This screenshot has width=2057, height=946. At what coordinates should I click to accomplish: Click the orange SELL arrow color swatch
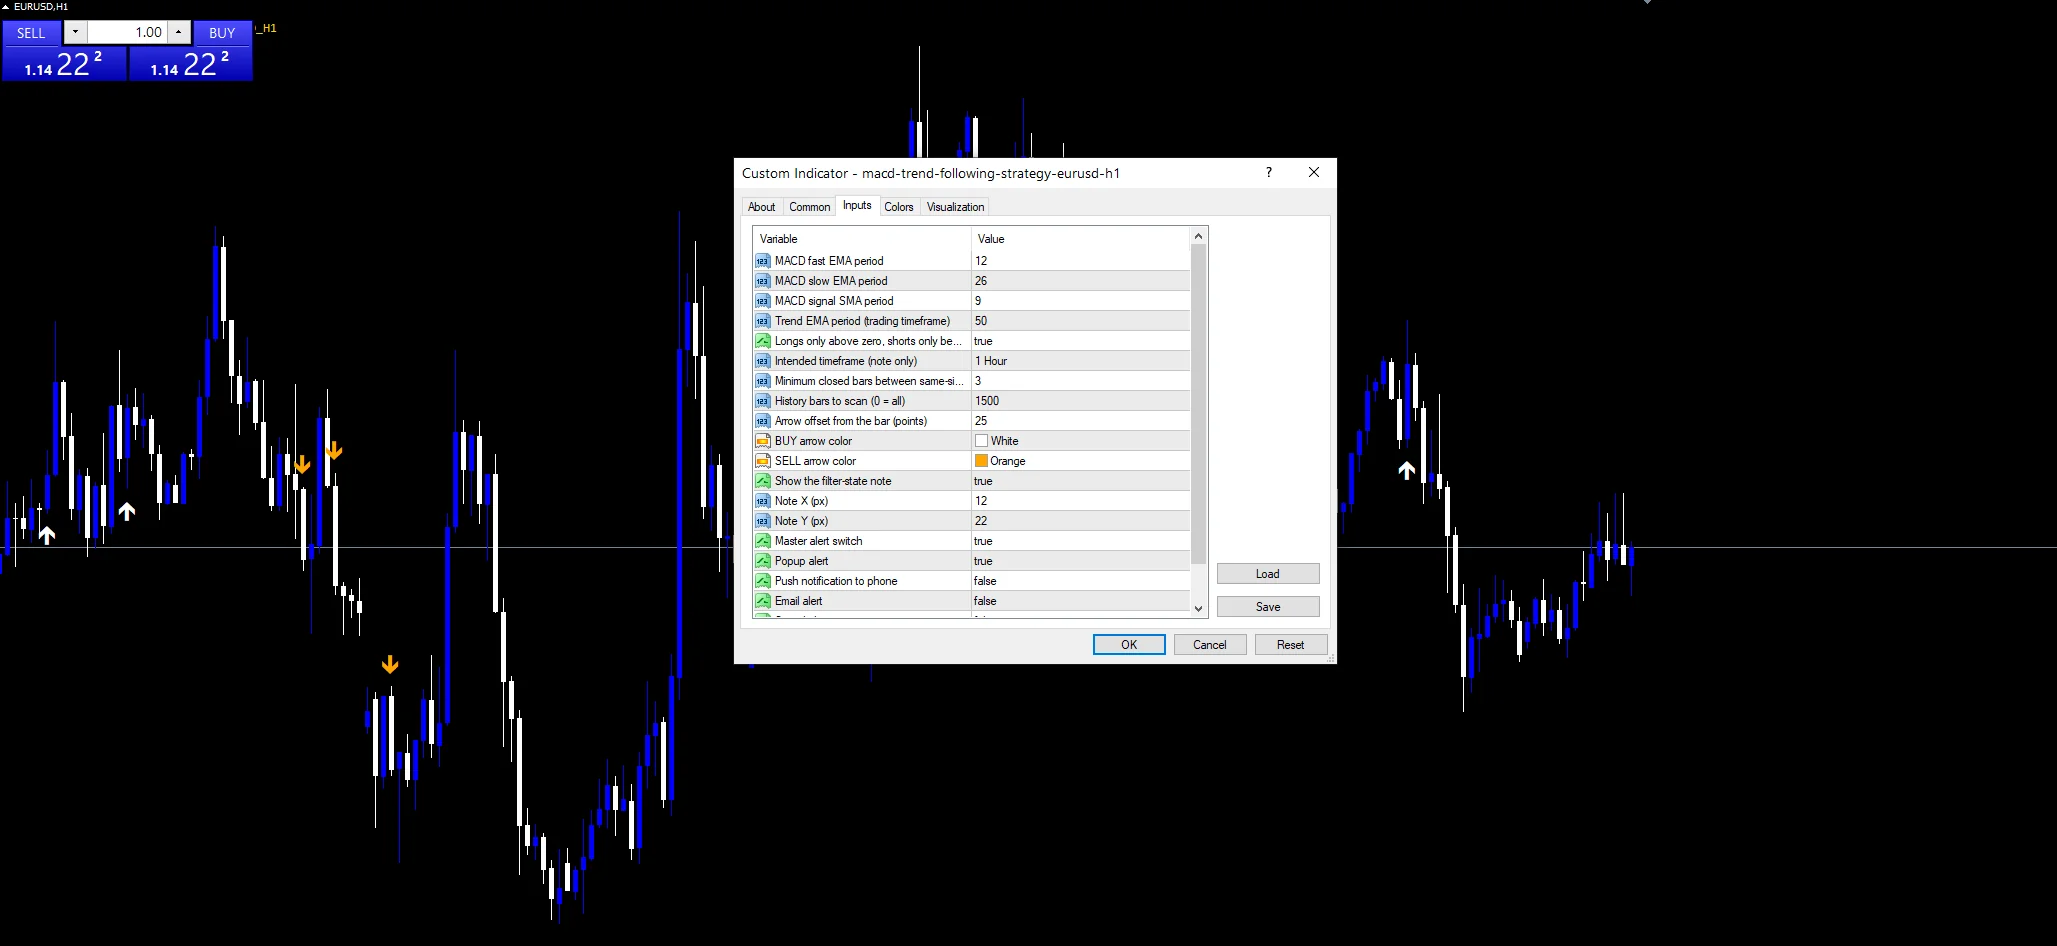tap(981, 461)
